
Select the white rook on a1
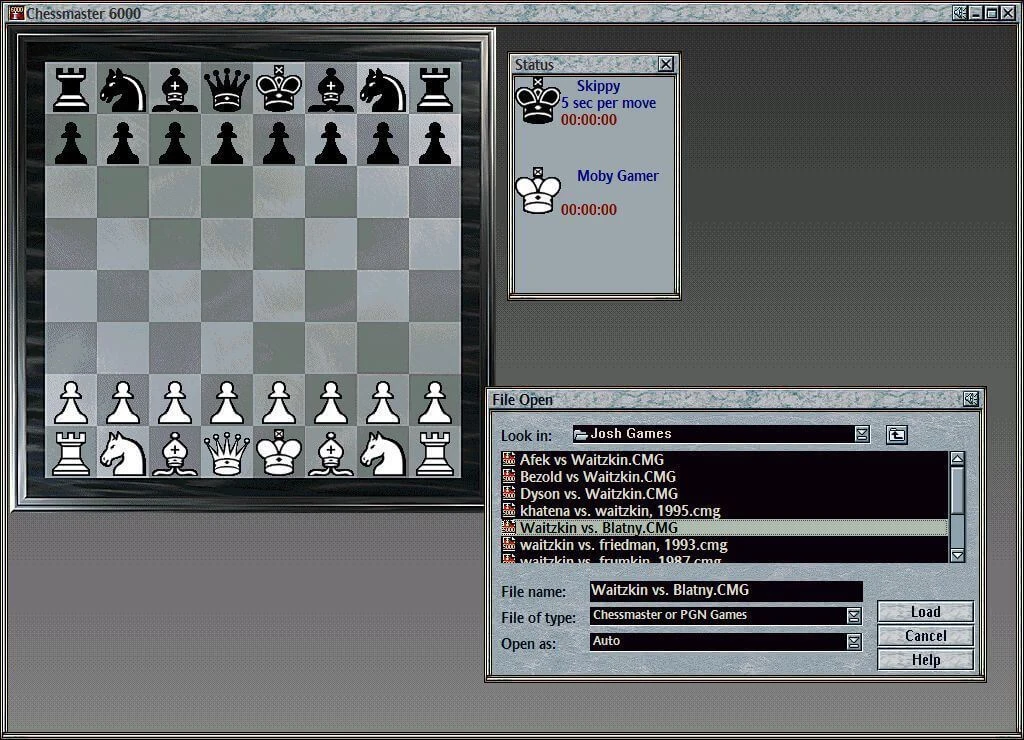coord(71,453)
